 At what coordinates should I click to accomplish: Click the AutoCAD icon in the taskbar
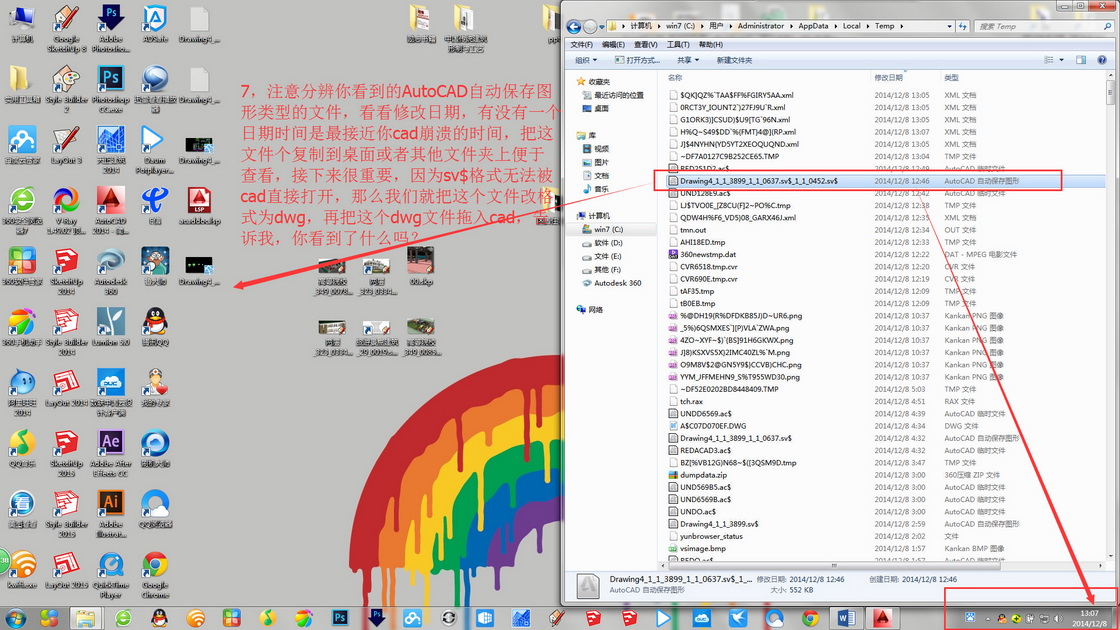click(881, 618)
